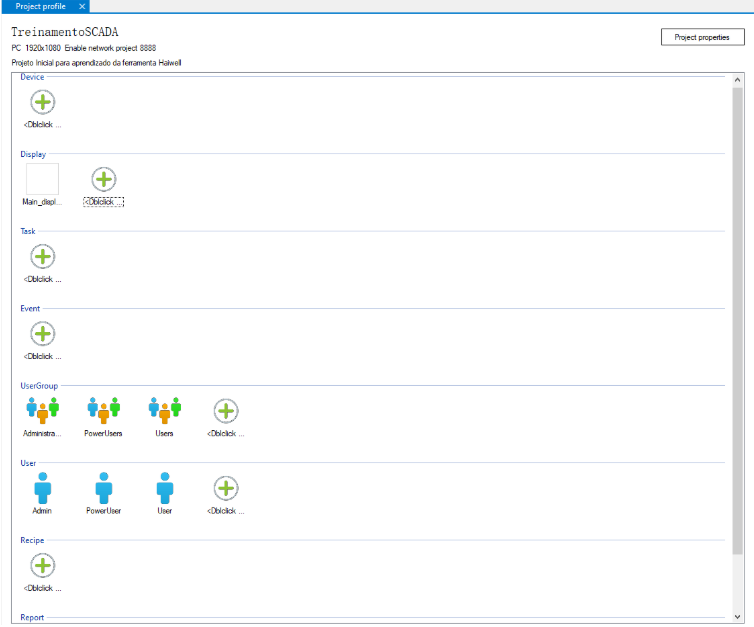Click the TreinamentoSCADA project title
Viewport: 754px width, 627px height.
coord(65,32)
